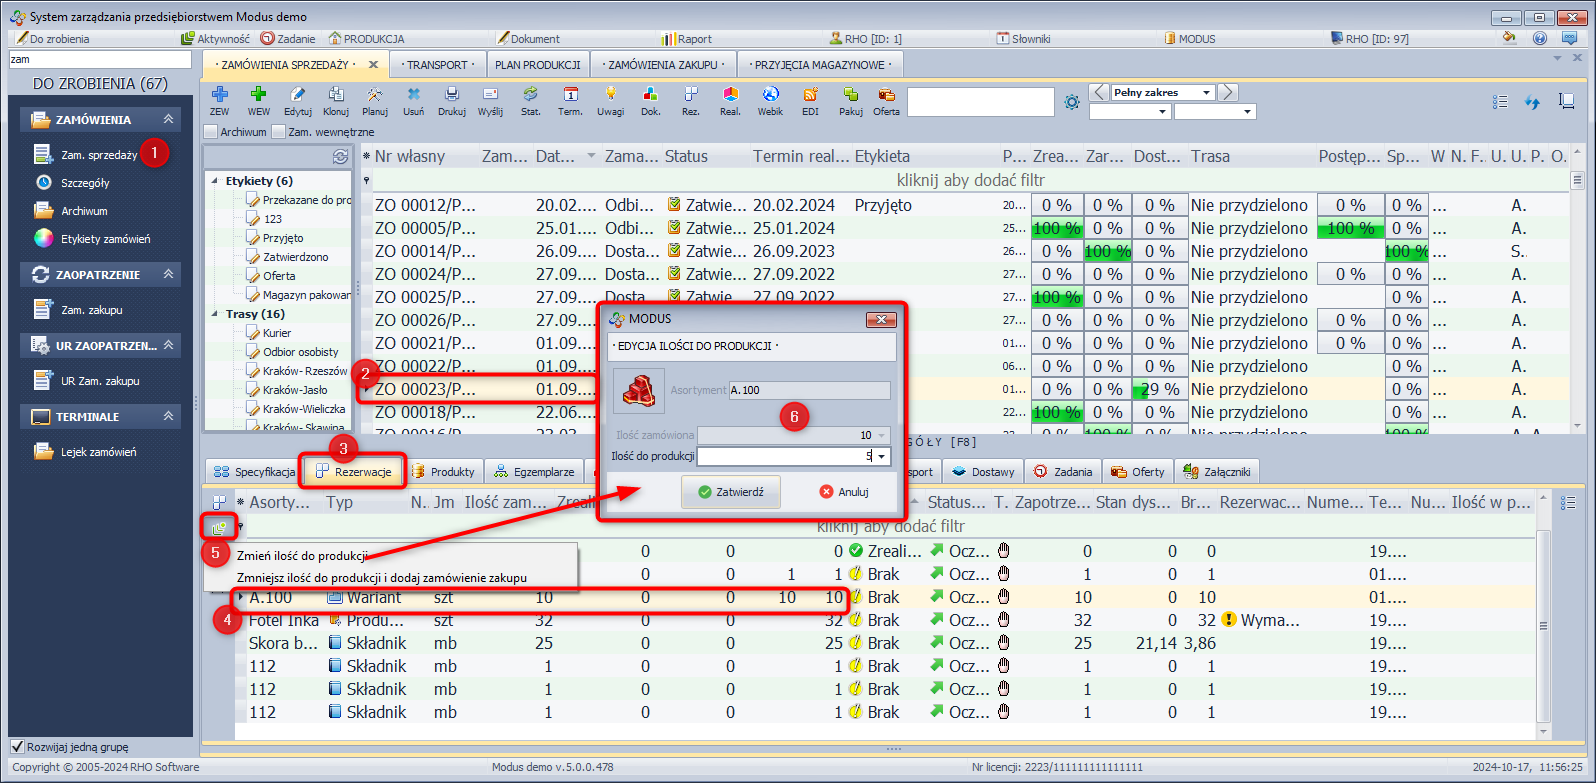Enable the Archiwum checkbox
The width and height of the screenshot is (1596, 783).
pos(211,132)
